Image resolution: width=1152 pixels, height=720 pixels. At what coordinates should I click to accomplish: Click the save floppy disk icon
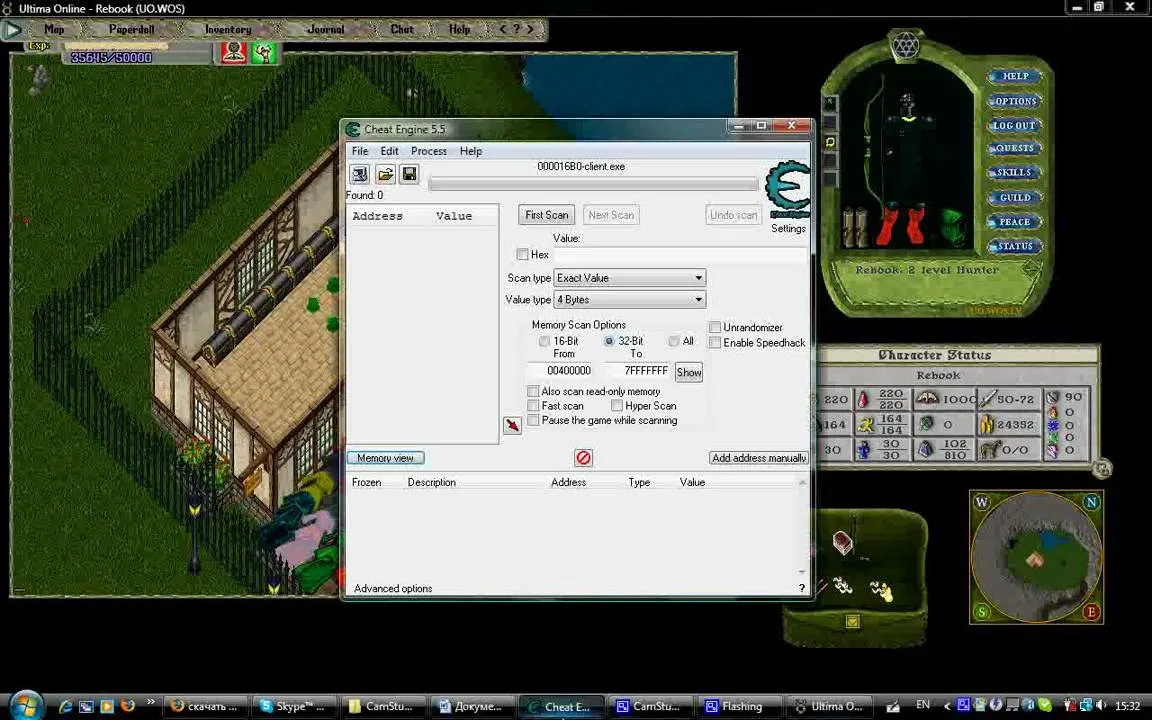coord(409,174)
